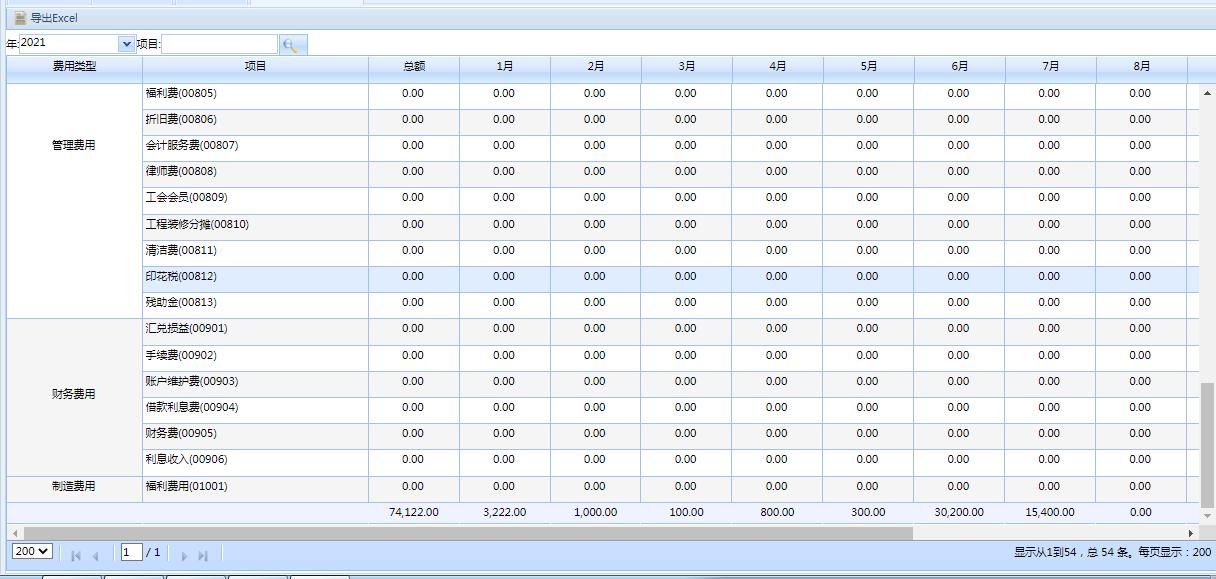Image resolution: width=1216 pixels, height=579 pixels.
Task: Select the 折旧费(00806) row
Action: pos(670,120)
